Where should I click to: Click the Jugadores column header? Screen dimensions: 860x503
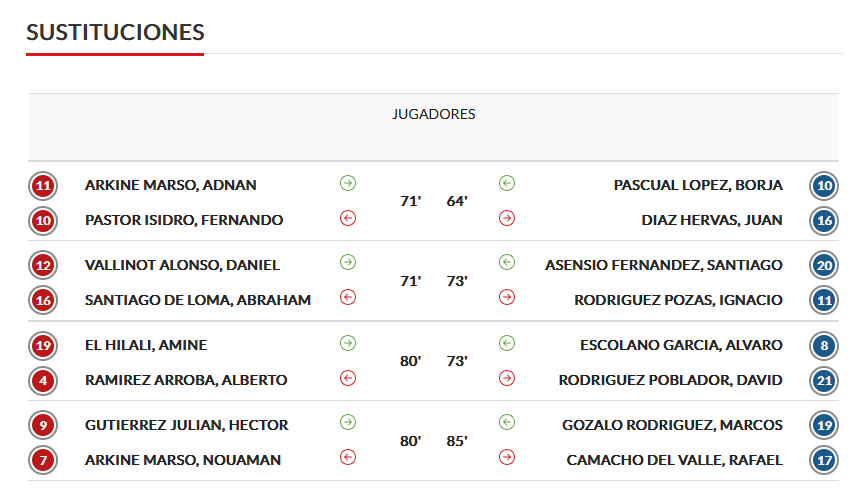pos(433,114)
